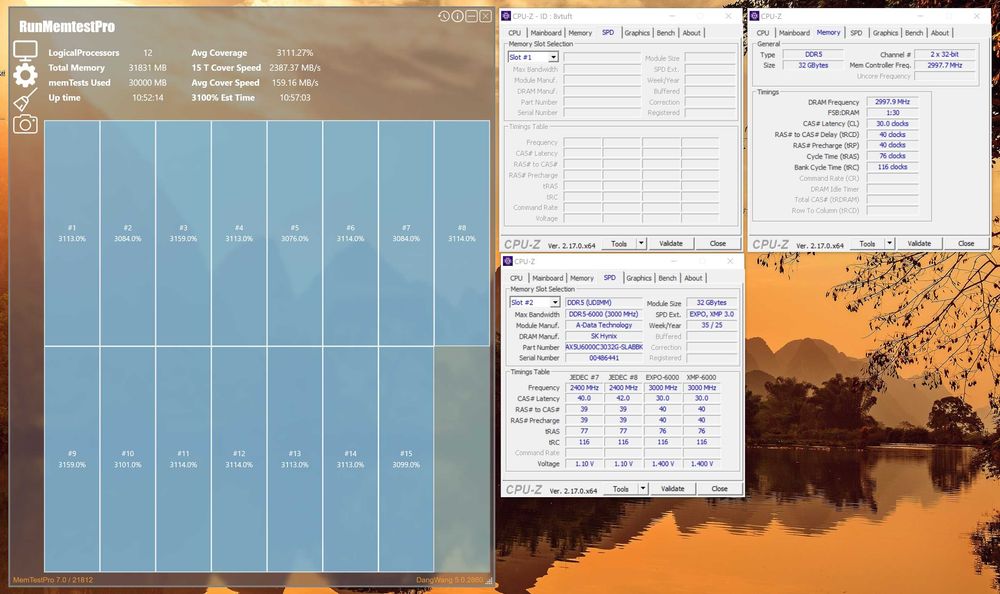Click the Part Number field AX5U6000C3032G-SLABBK
This screenshot has width=1000, height=594.
coord(603,347)
